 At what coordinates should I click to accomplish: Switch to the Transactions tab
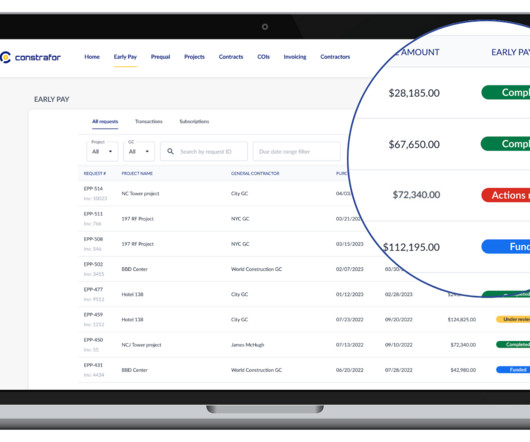click(x=149, y=121)
